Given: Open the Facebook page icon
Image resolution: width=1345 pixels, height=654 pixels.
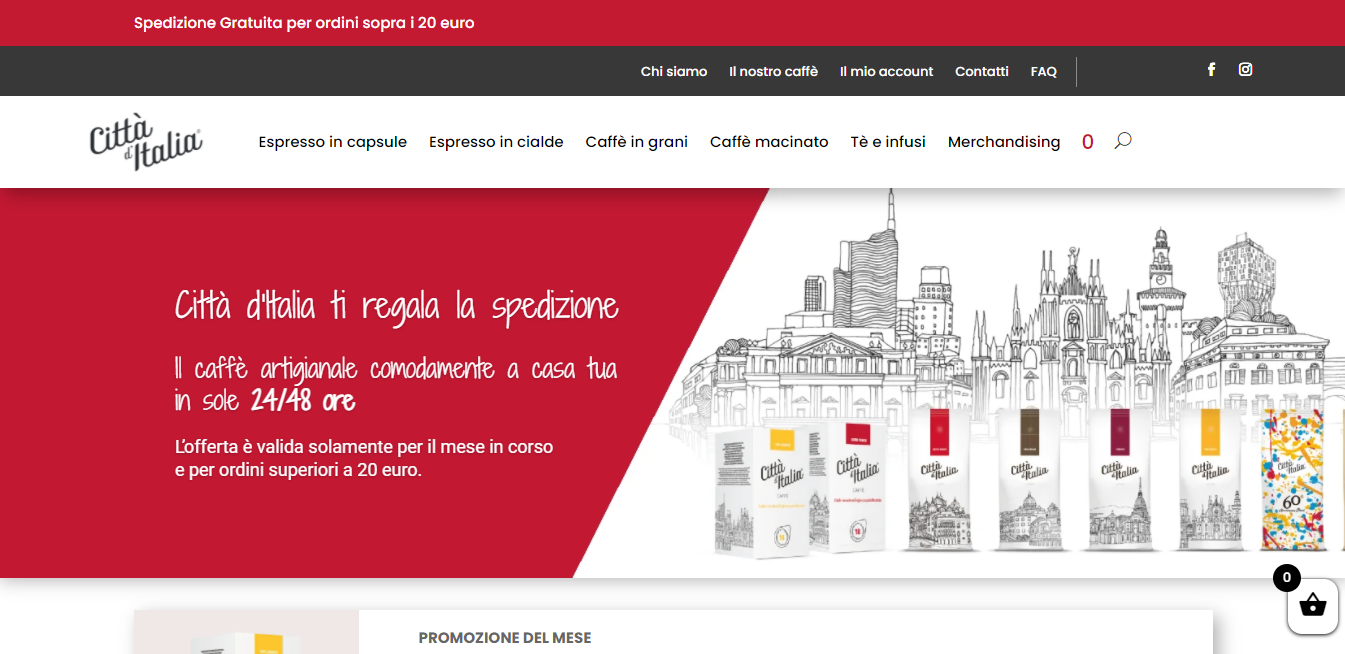Looking at the screenshot, I should 1211,70.
